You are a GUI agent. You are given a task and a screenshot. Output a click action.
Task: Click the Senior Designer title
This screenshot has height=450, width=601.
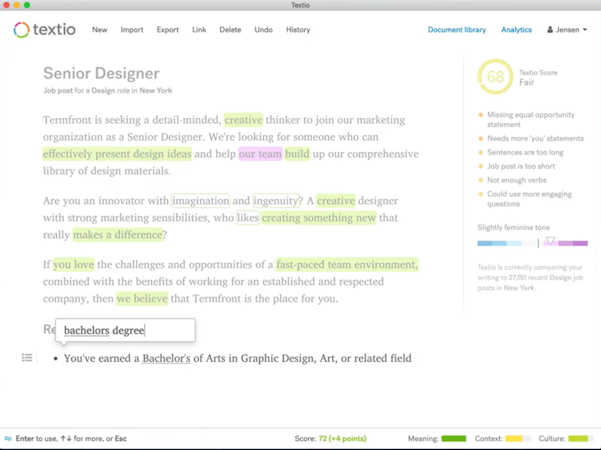[x=101, y=73]
